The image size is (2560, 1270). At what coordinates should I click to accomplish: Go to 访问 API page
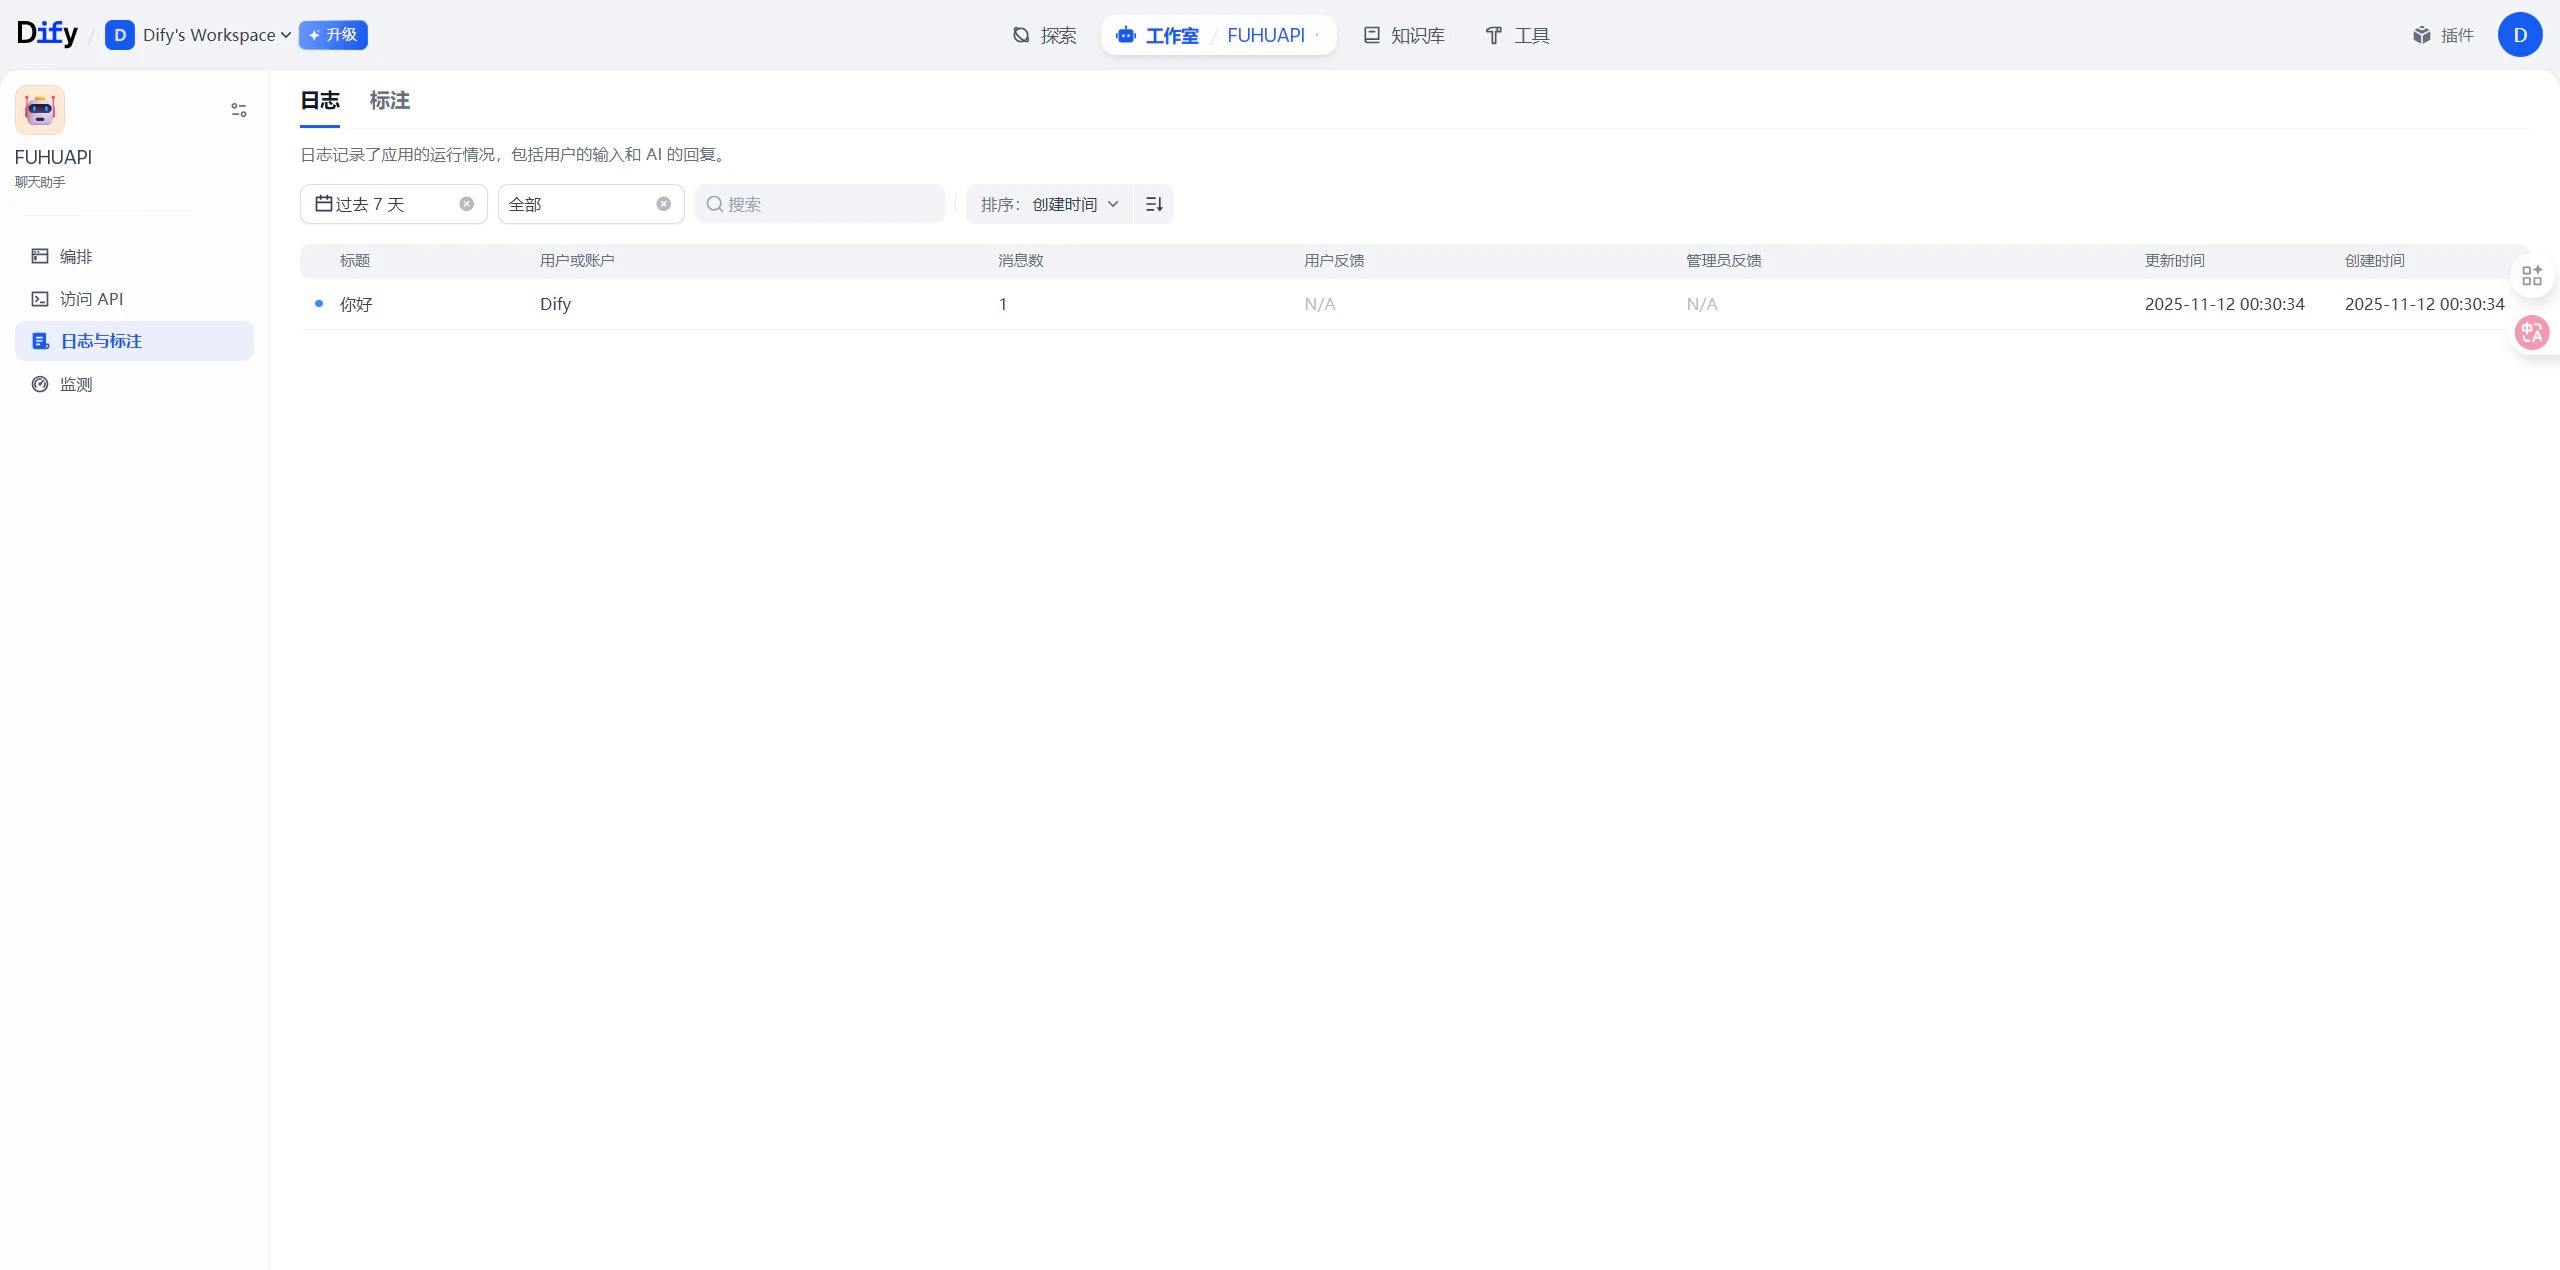pos(134,299)
